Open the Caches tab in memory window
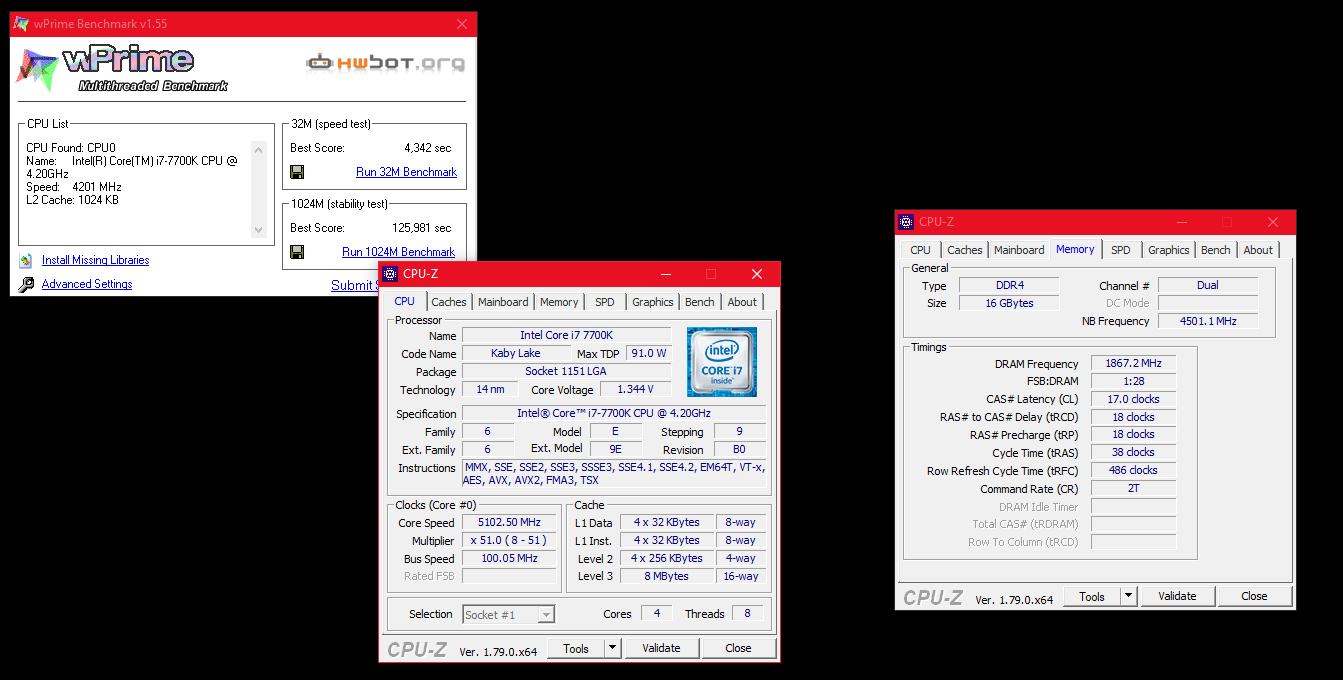 965,250
